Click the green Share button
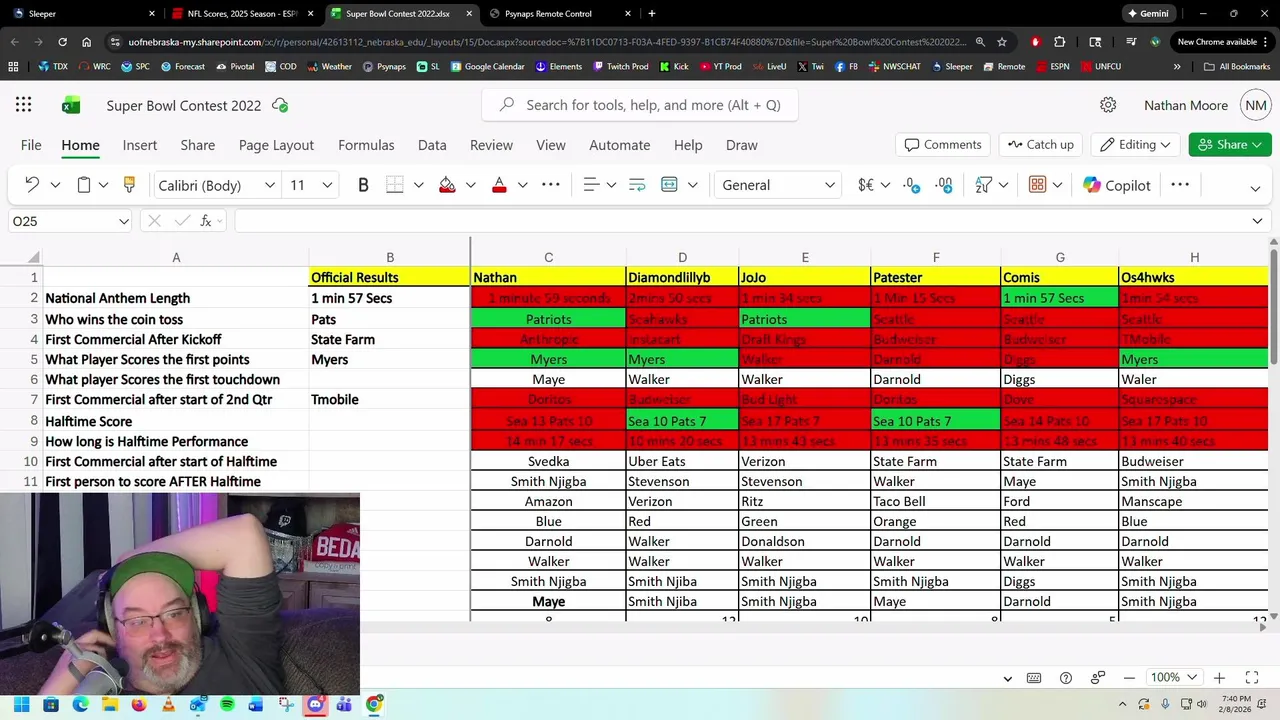This screenshot has width=1280, height=720. [x=1230, y=145]
